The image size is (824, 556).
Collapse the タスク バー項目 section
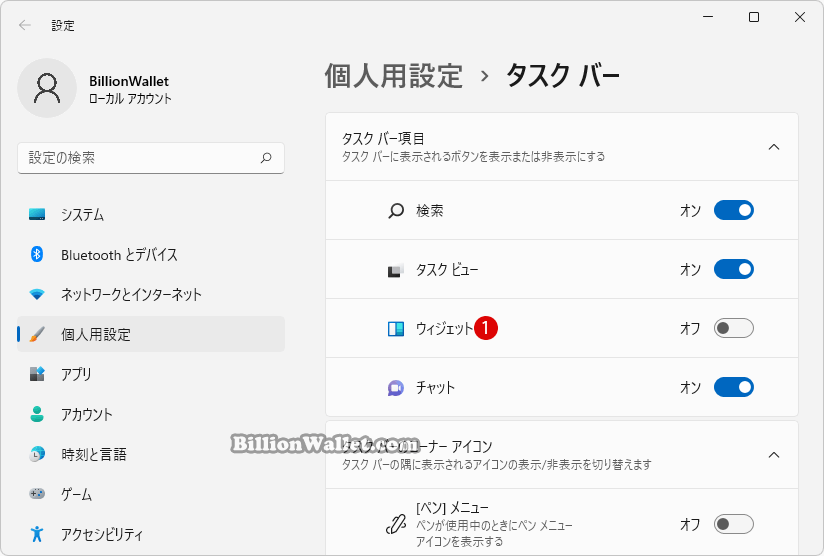774,147
